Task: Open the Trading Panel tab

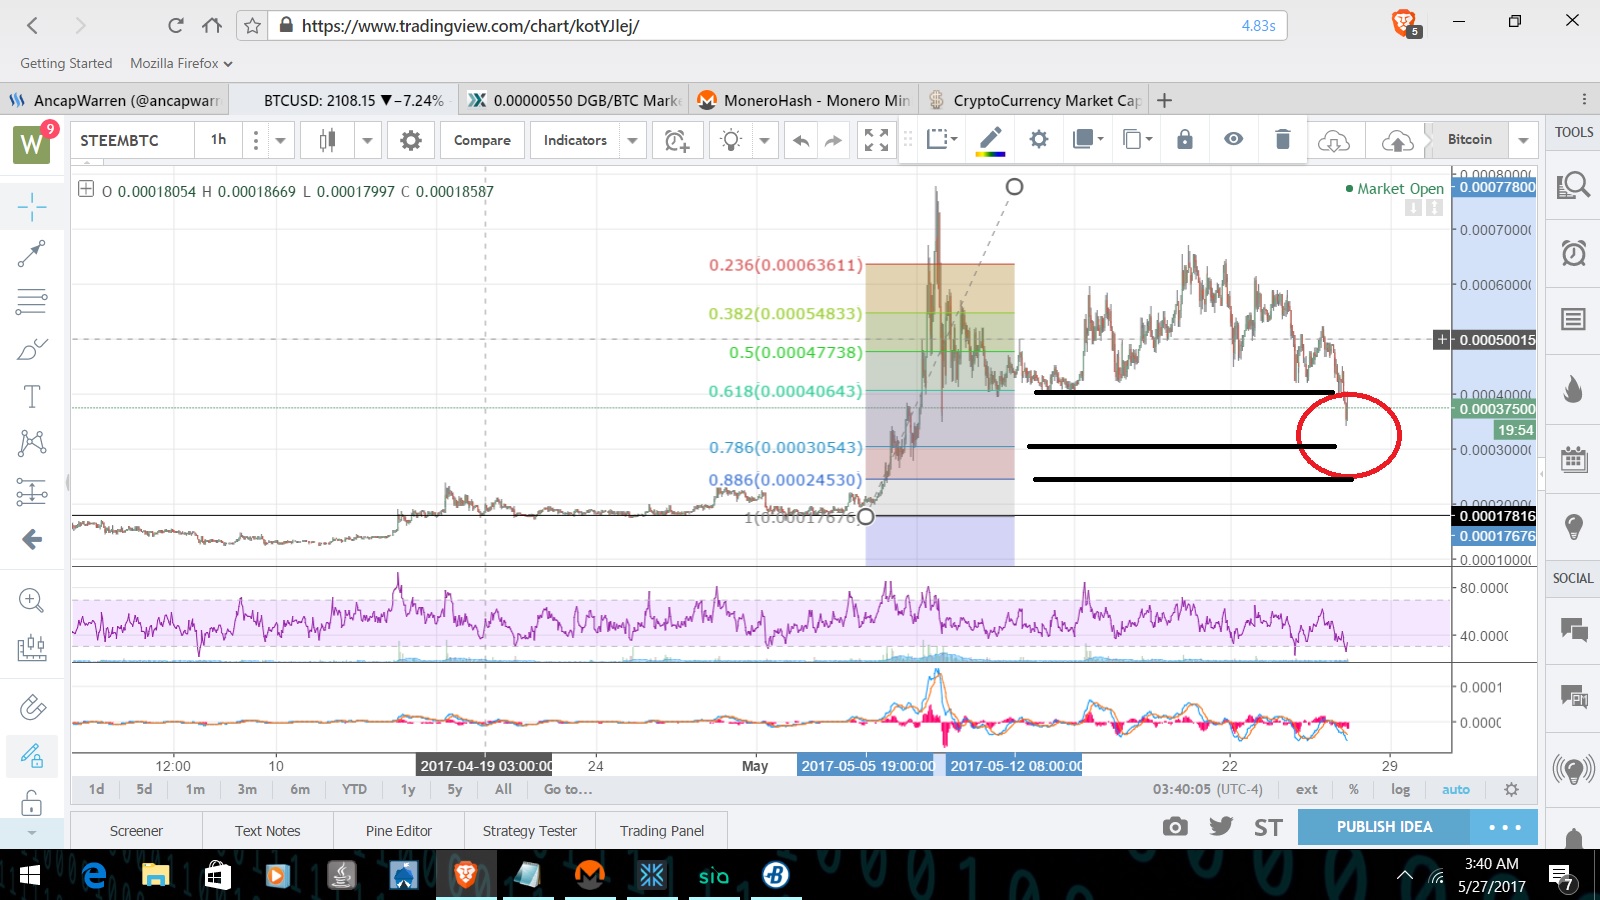Action: (661, 831)
